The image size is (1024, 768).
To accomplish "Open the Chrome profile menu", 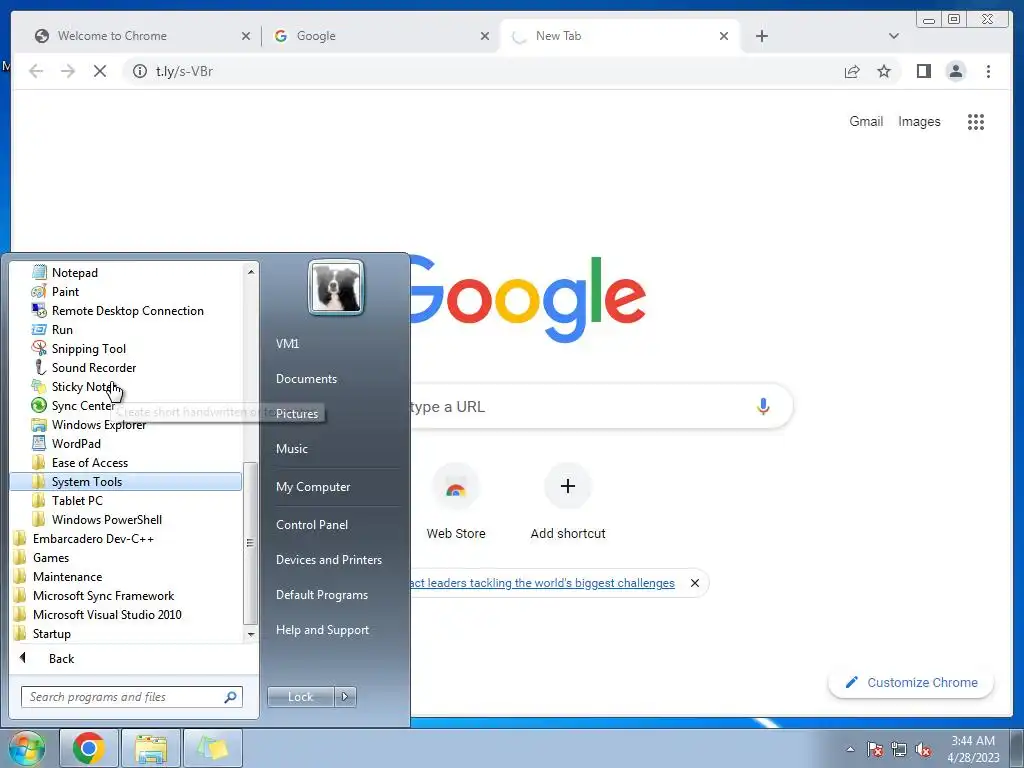I will [955, 71].
